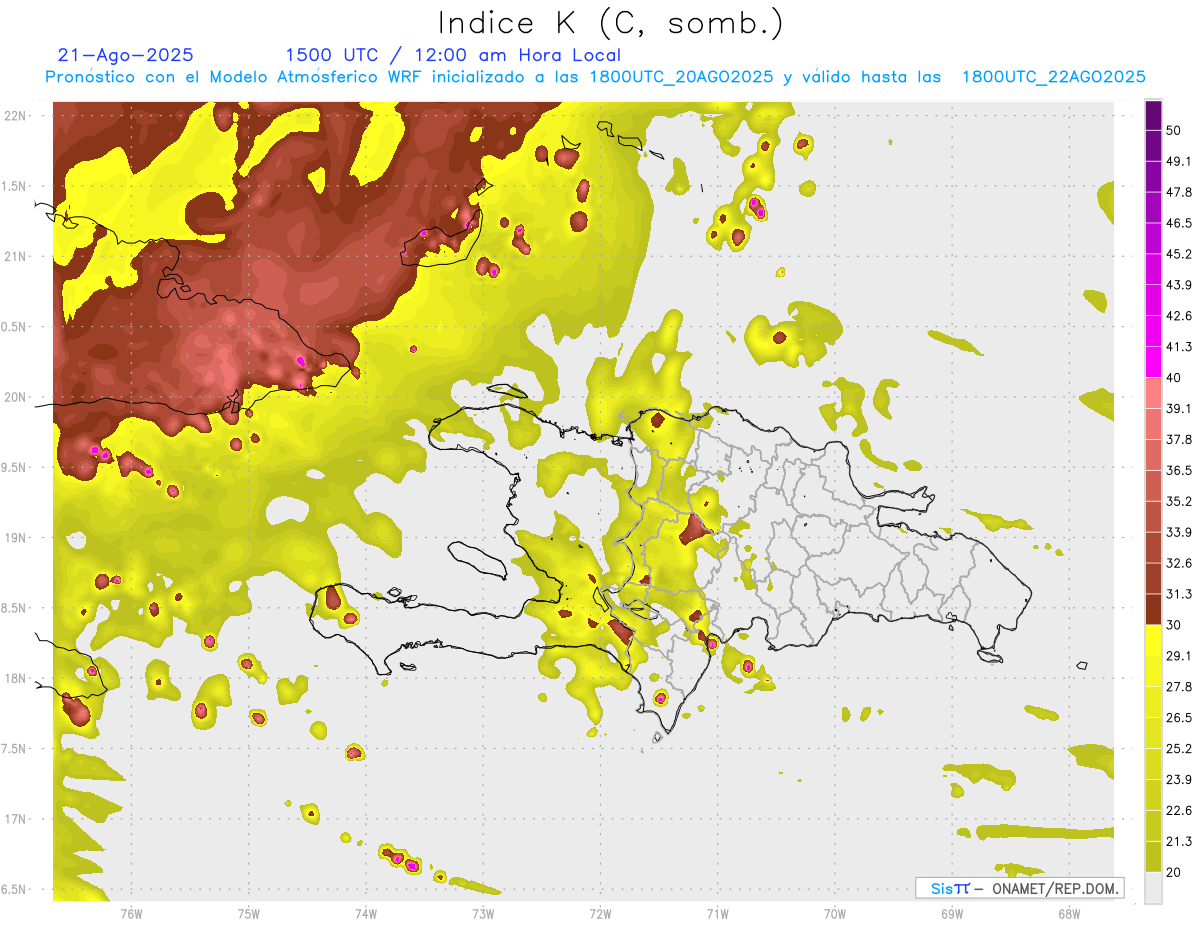The width and height of the screenshot is (1200, 927).
Task: Pick the olive swatch between 21.3 and 20
Action: point(1153,857)
